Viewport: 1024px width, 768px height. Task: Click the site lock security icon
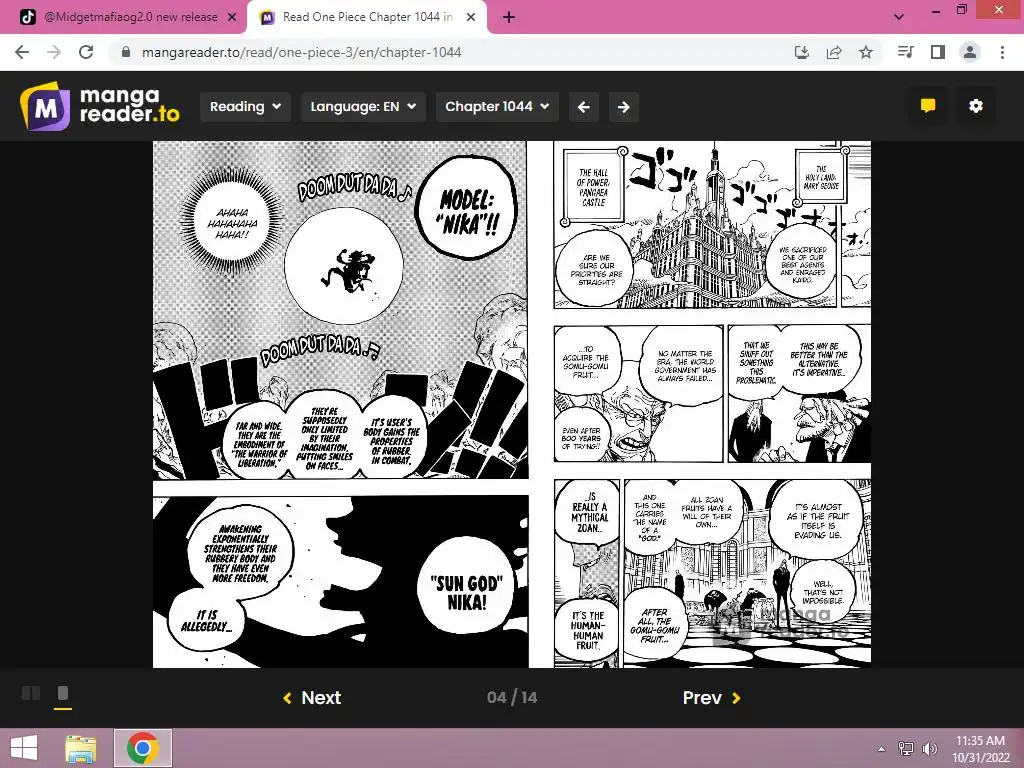(x=126, y=52)
